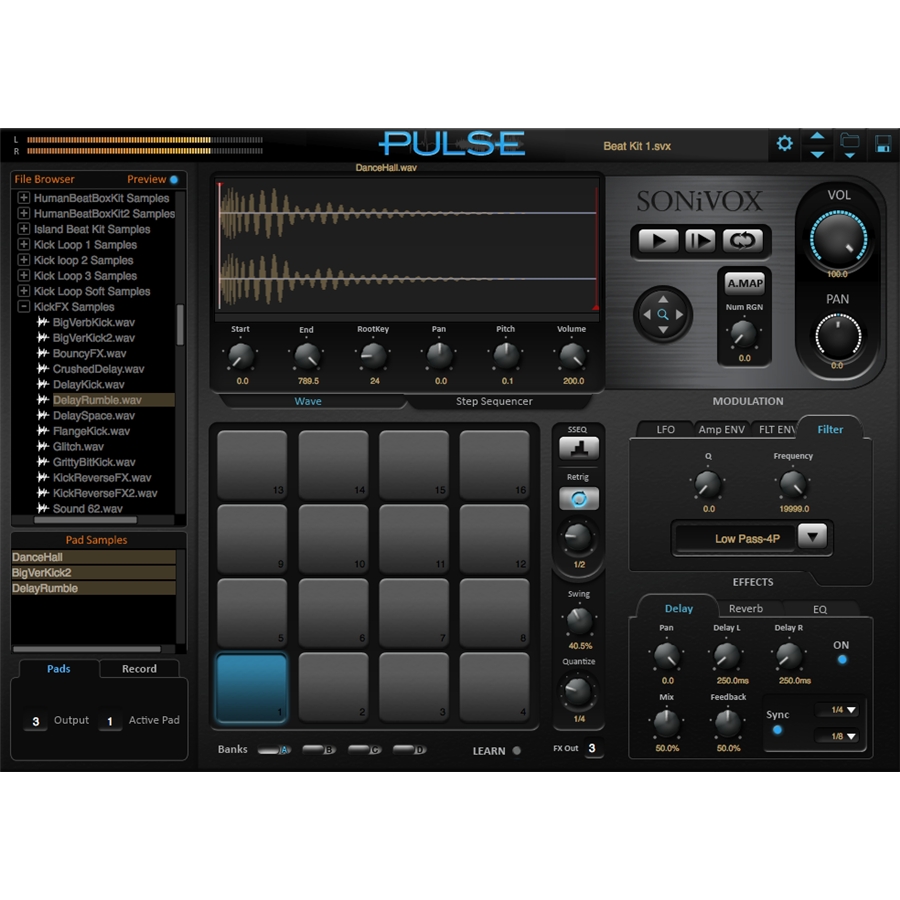Click the Active Pad number field
This screenshot has width=900, height=900.
[x=110, y=721]
